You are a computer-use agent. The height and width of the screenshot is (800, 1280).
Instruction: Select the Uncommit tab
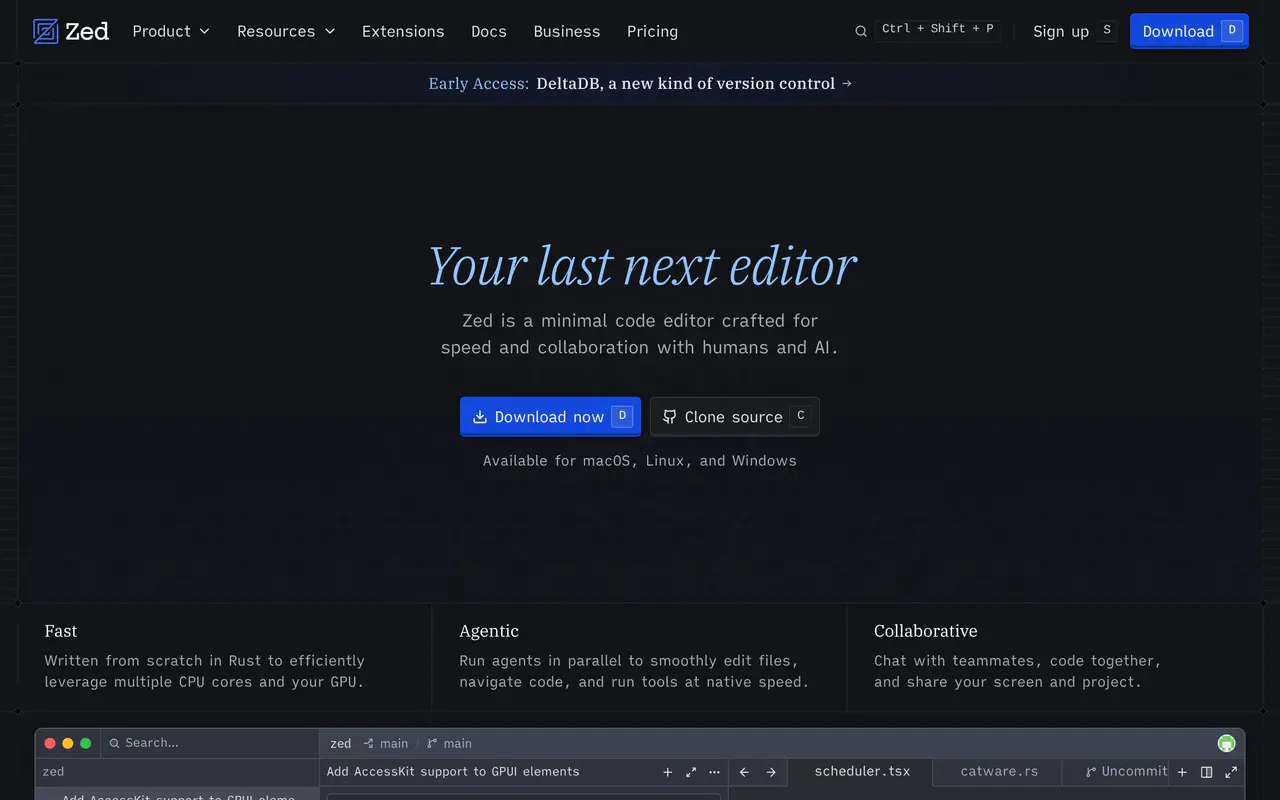[1125, 771]
